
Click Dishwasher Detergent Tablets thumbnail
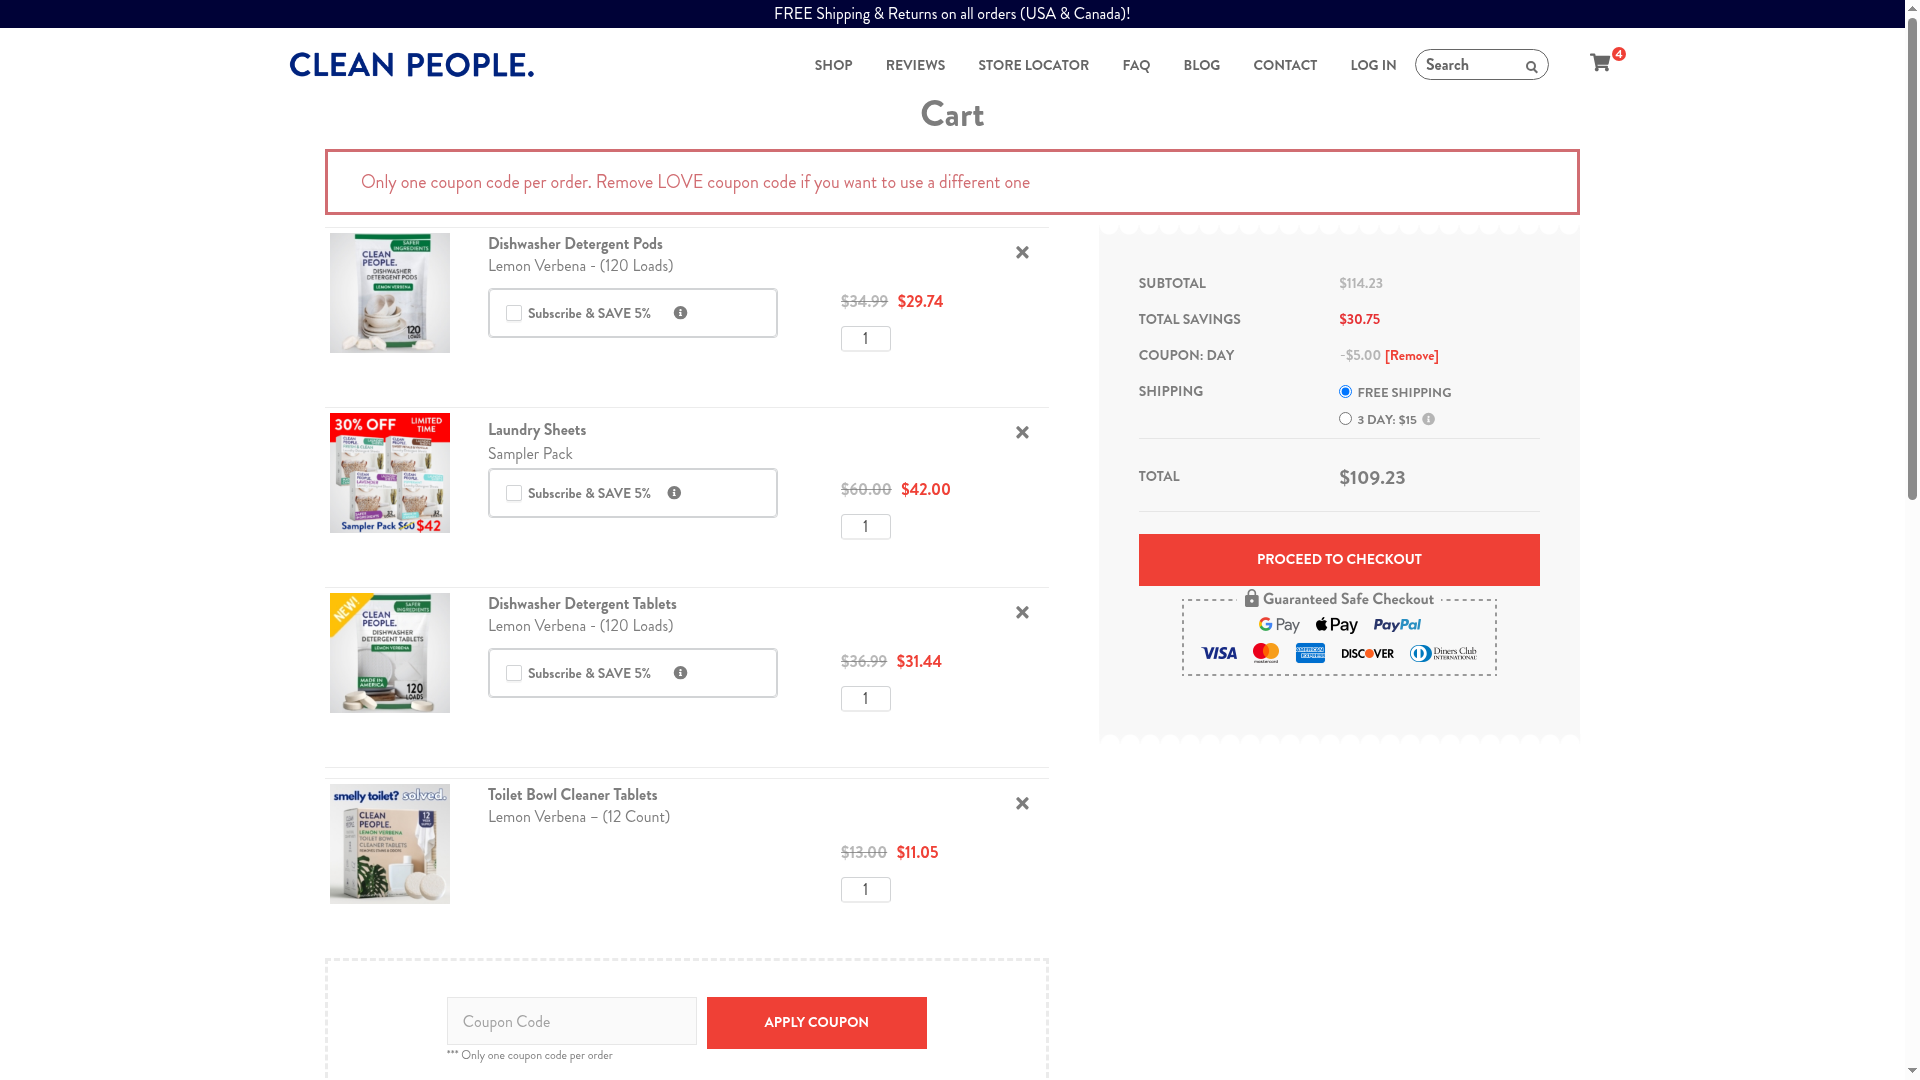click(390, 653)
